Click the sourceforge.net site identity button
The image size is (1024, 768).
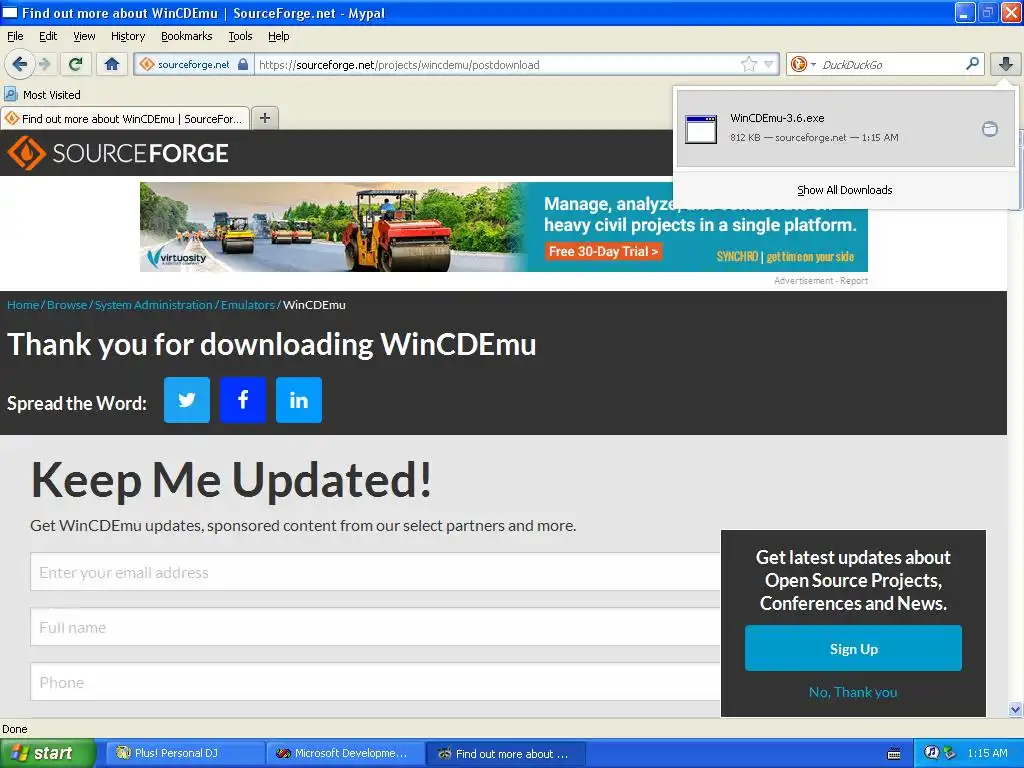[x=193, y=64]
